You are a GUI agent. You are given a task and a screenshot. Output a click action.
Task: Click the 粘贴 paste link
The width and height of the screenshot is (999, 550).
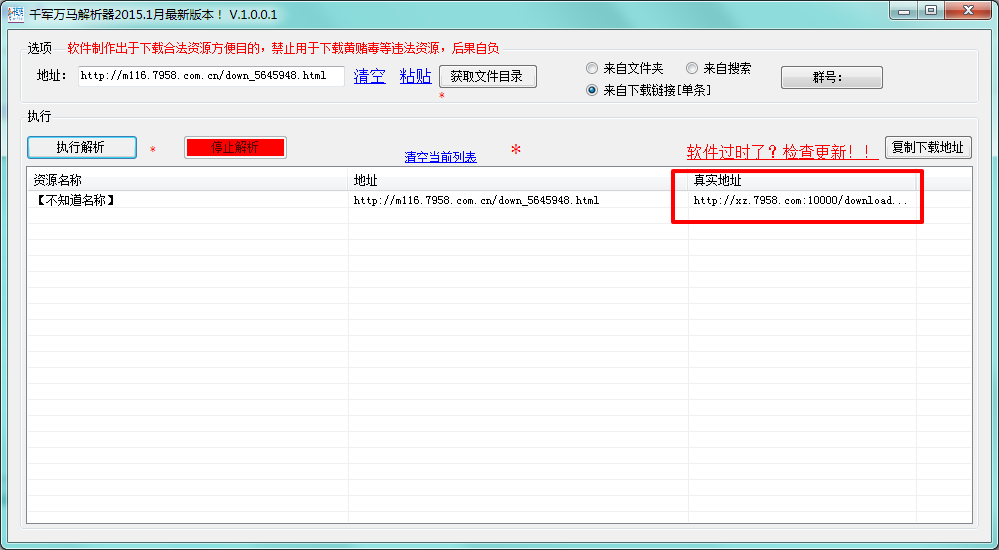click(x=415, y=76)
